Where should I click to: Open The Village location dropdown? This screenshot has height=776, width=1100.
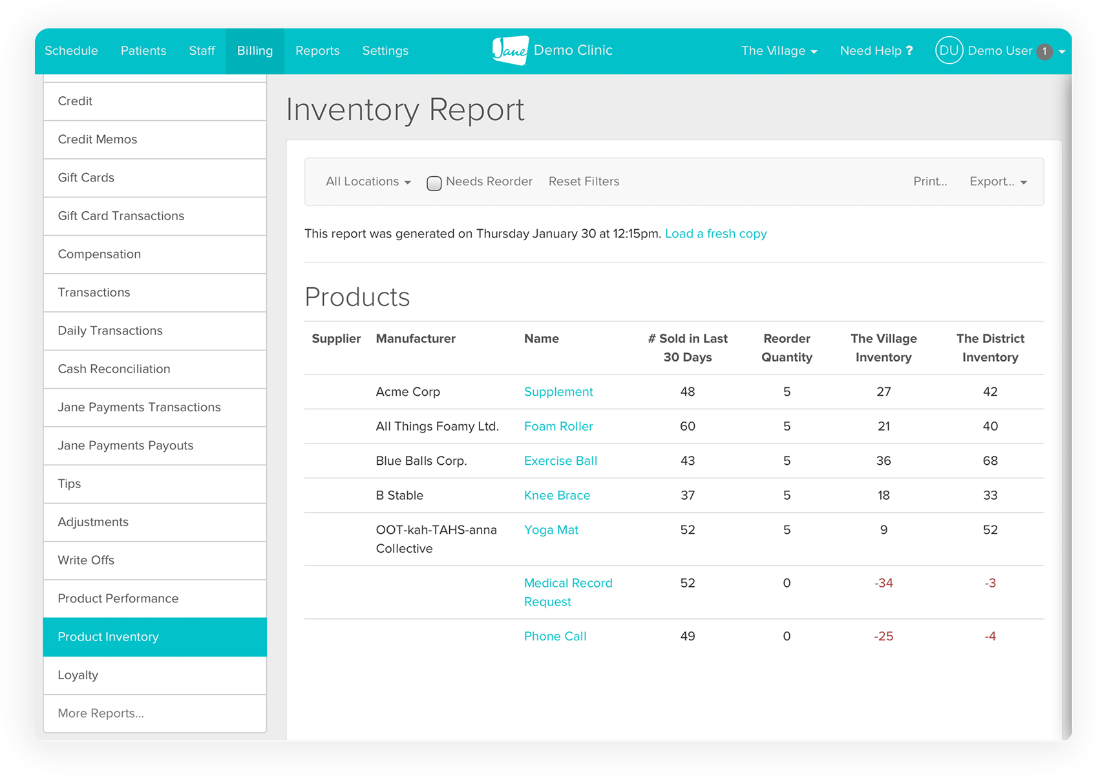779,51
